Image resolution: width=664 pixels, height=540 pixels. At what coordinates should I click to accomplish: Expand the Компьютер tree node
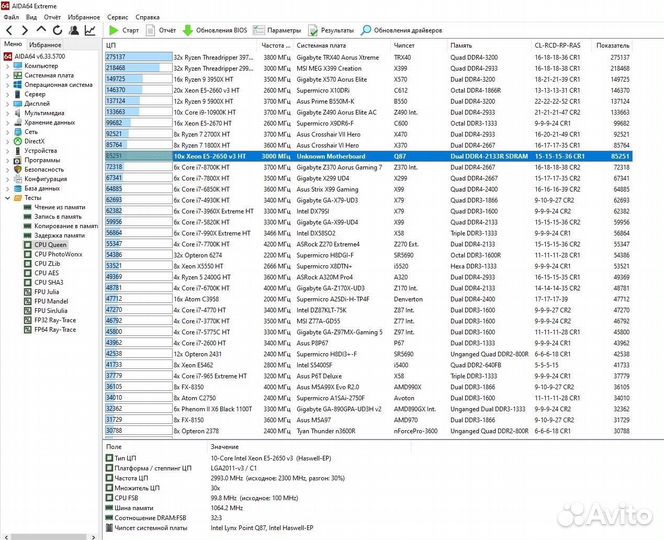7,66
